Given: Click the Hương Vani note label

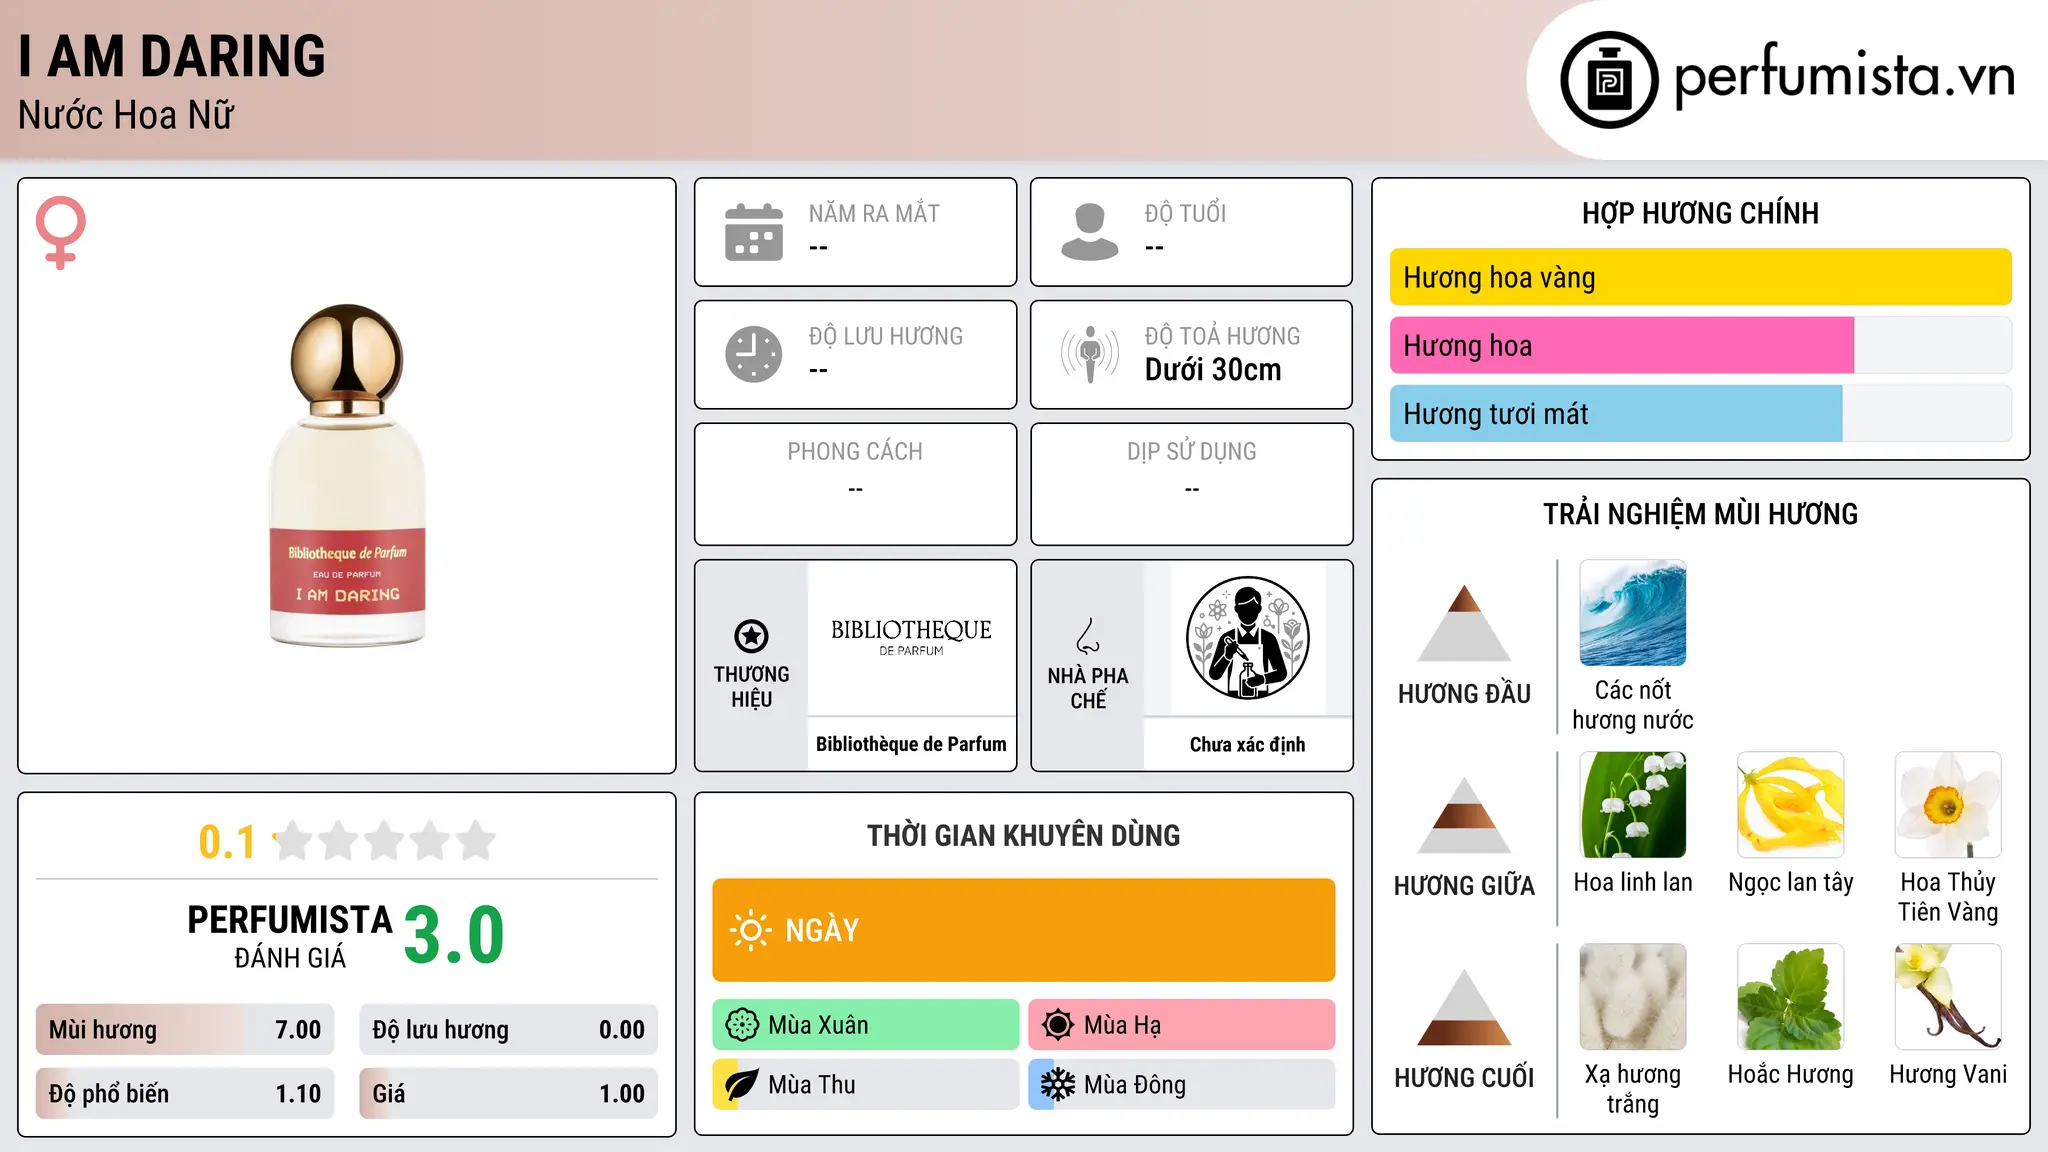Looking at the screenshot, I should click(x=1948, y=1074).
